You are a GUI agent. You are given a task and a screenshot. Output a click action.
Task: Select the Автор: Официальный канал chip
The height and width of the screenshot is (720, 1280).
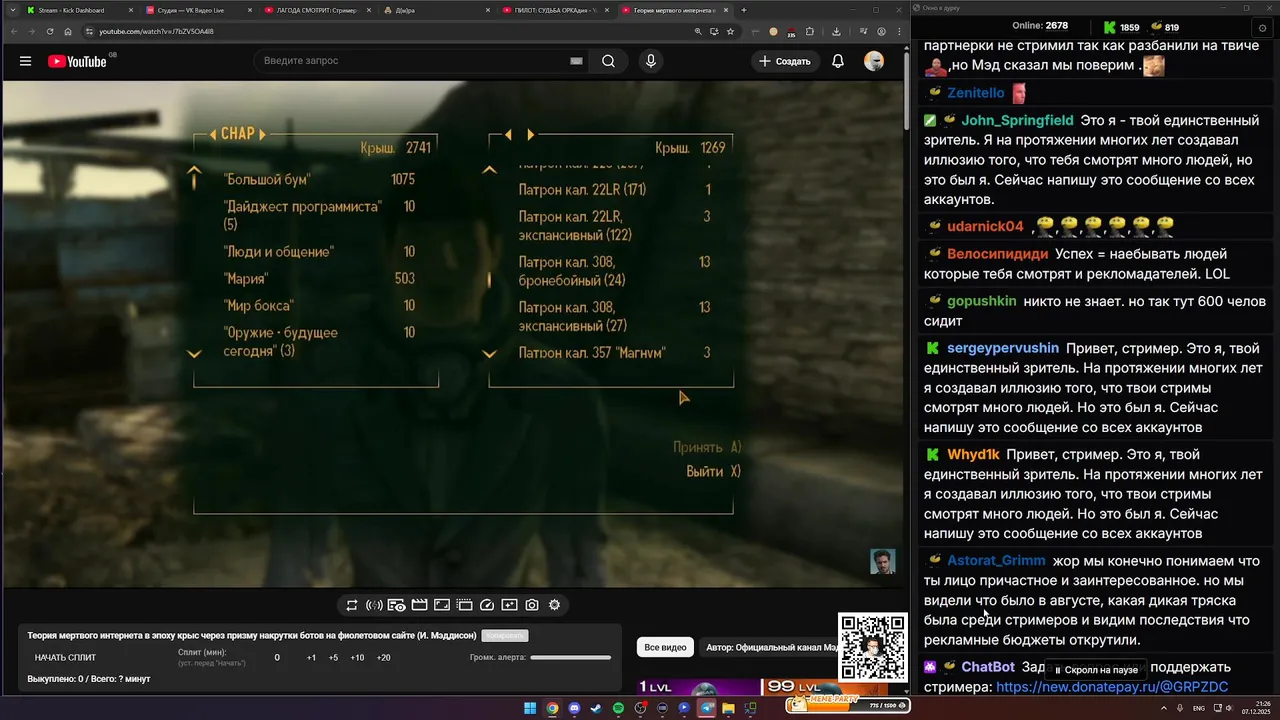[x=770, y=647]
